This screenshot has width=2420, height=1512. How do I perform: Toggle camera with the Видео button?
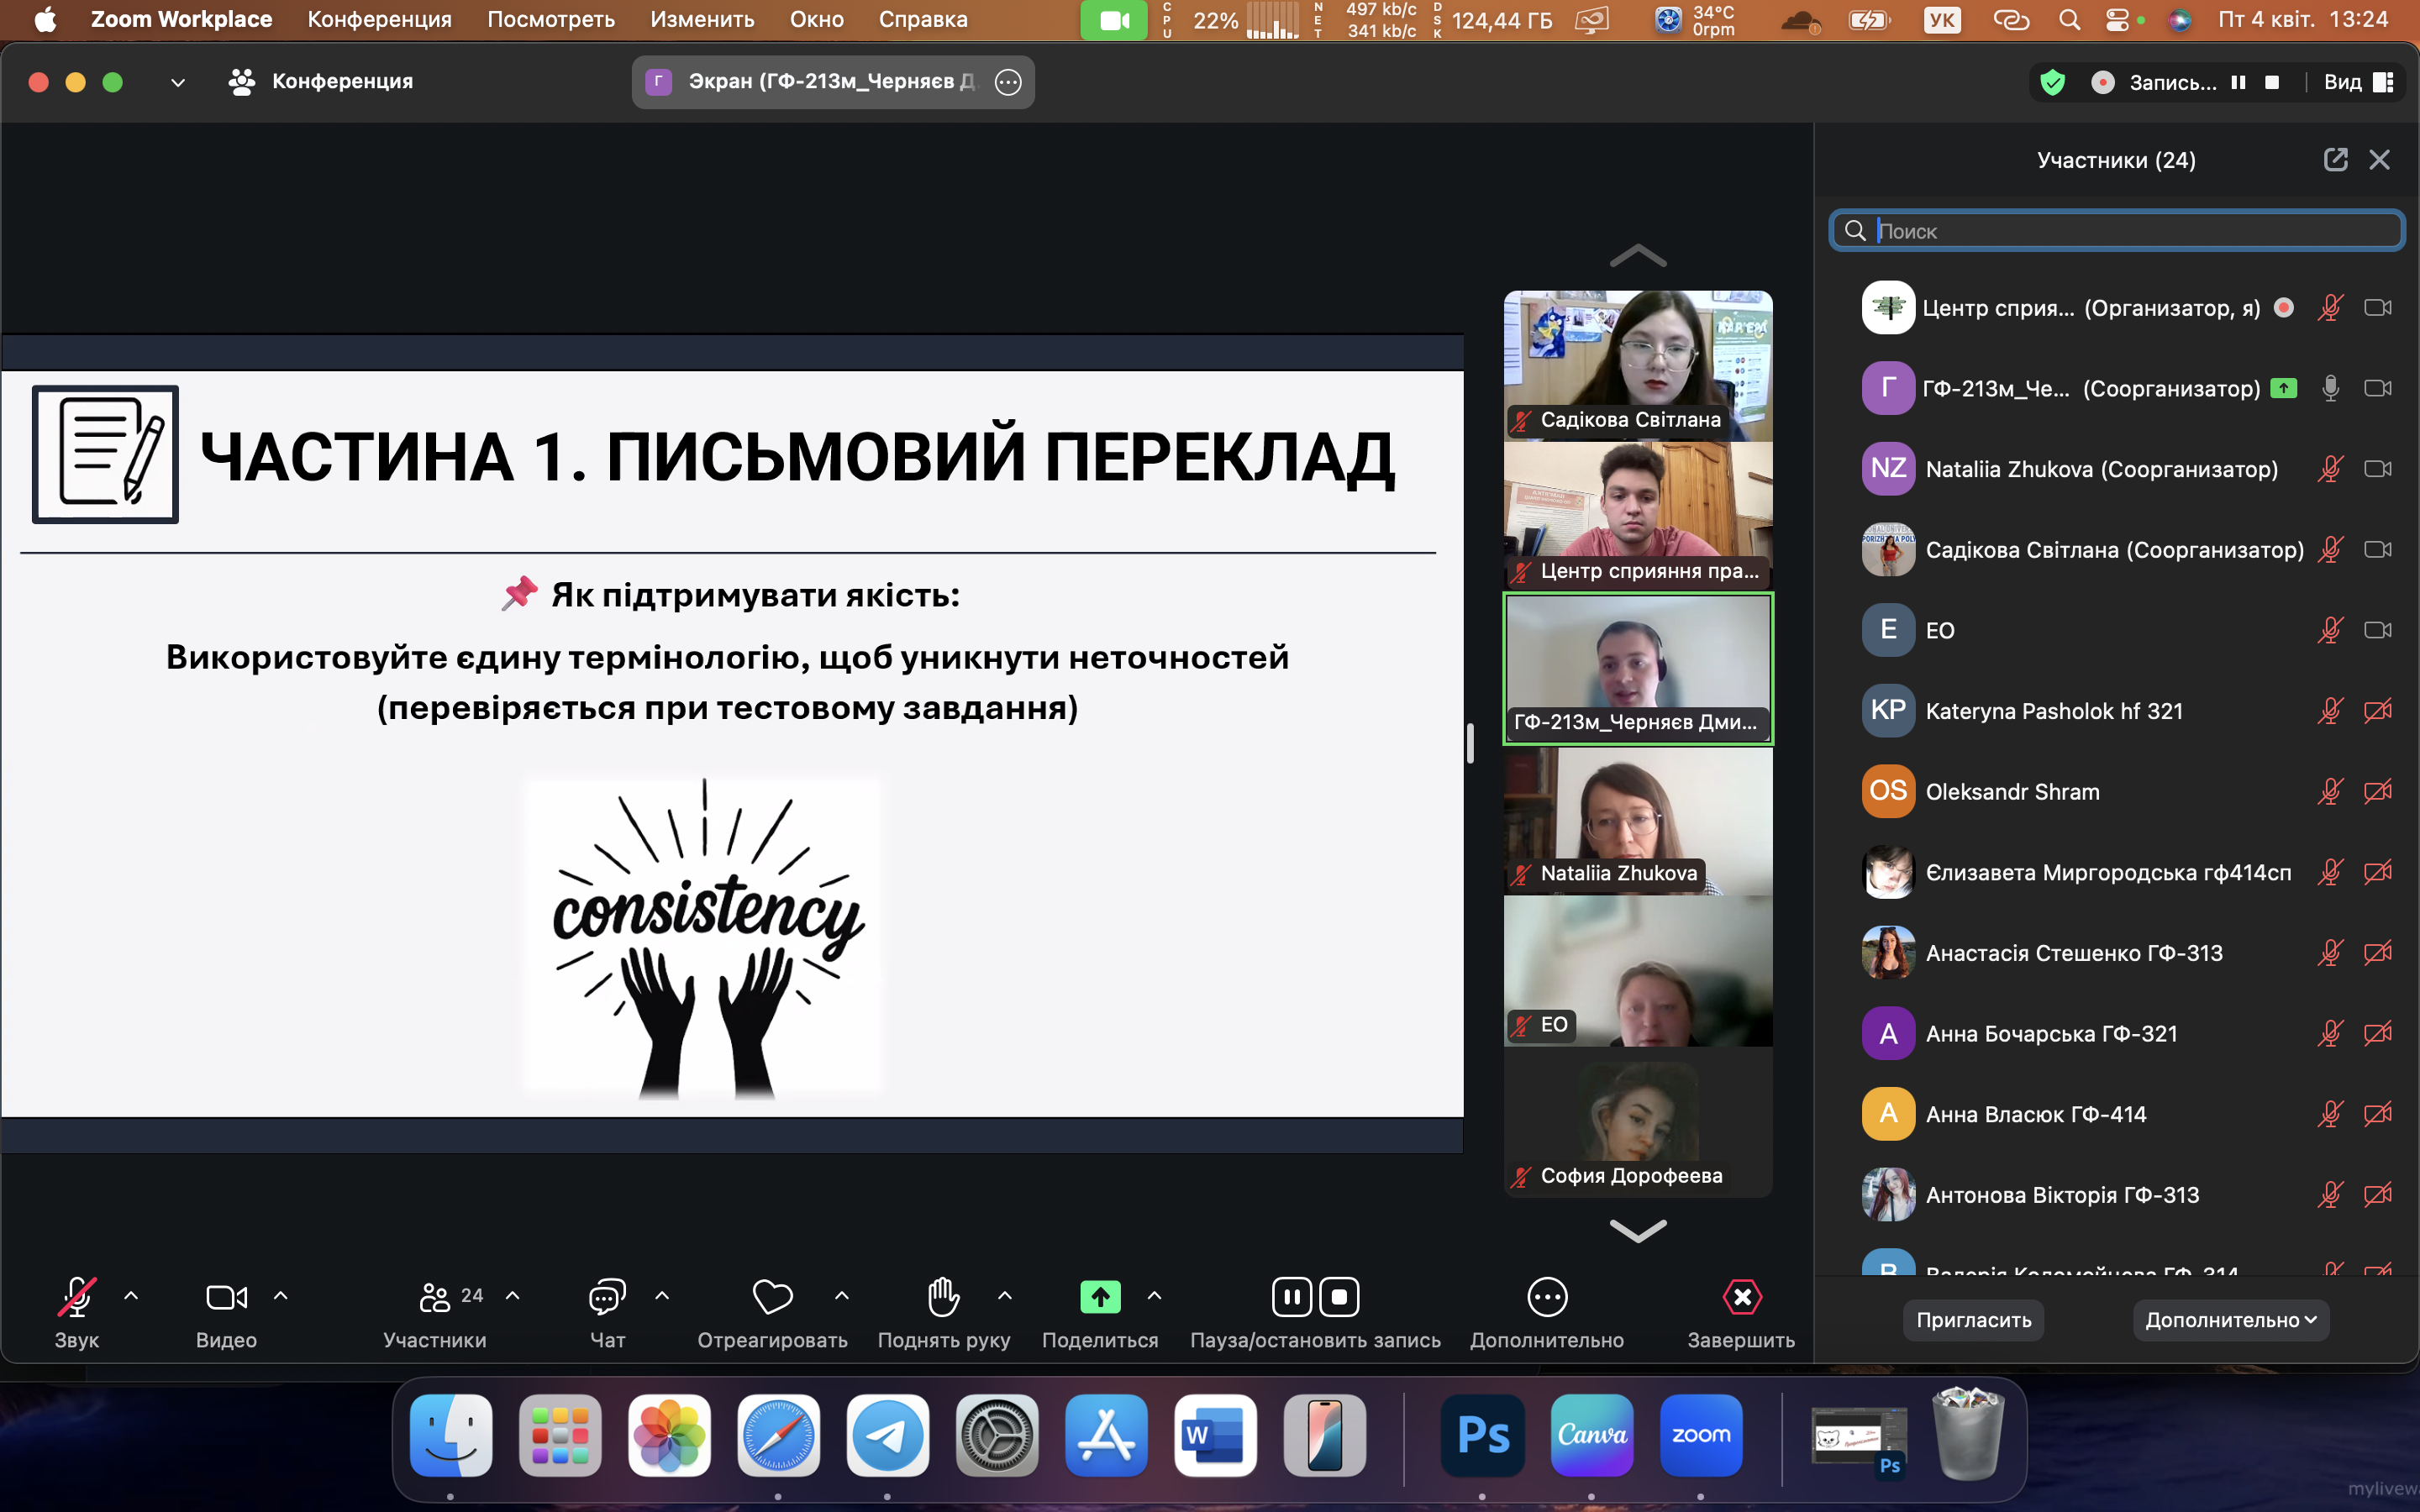click(226, 1297)
